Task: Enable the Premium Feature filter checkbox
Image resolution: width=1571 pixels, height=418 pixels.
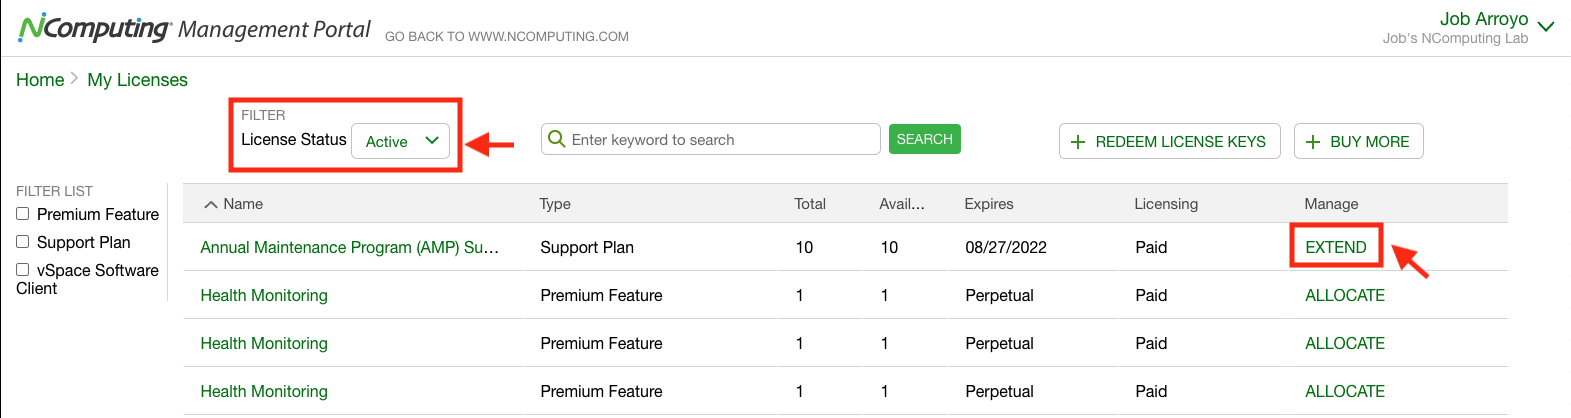Action: 22,213
